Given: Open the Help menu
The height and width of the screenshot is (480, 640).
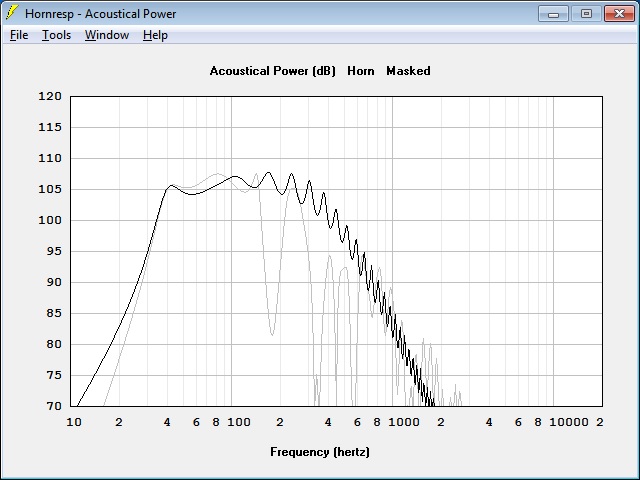Looking at the screenshot, I should (x=155, y=35).
